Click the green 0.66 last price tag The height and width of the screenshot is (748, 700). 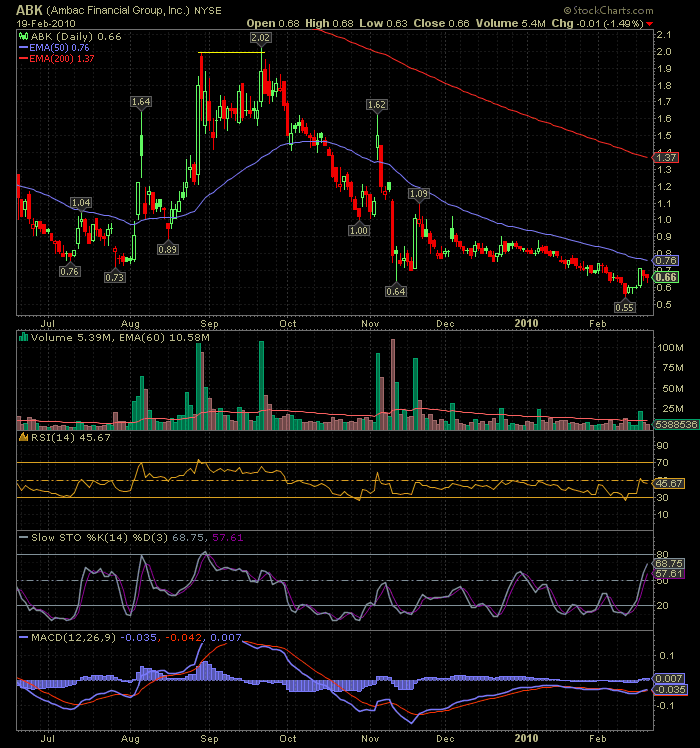coord(666,277)
